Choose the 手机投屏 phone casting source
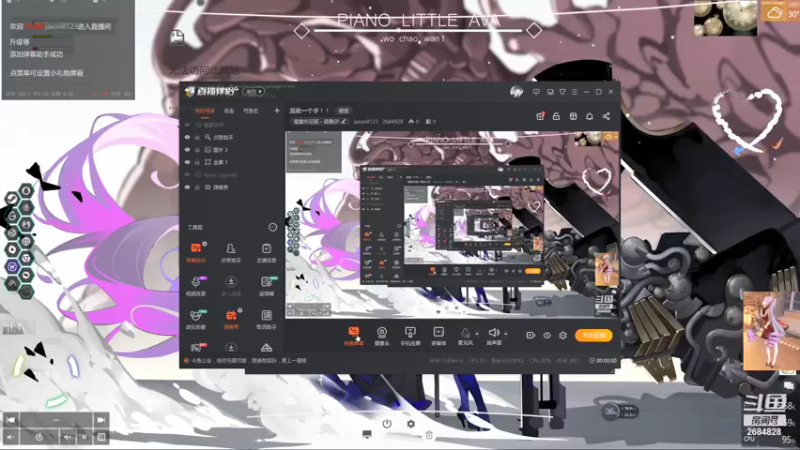 410,336
